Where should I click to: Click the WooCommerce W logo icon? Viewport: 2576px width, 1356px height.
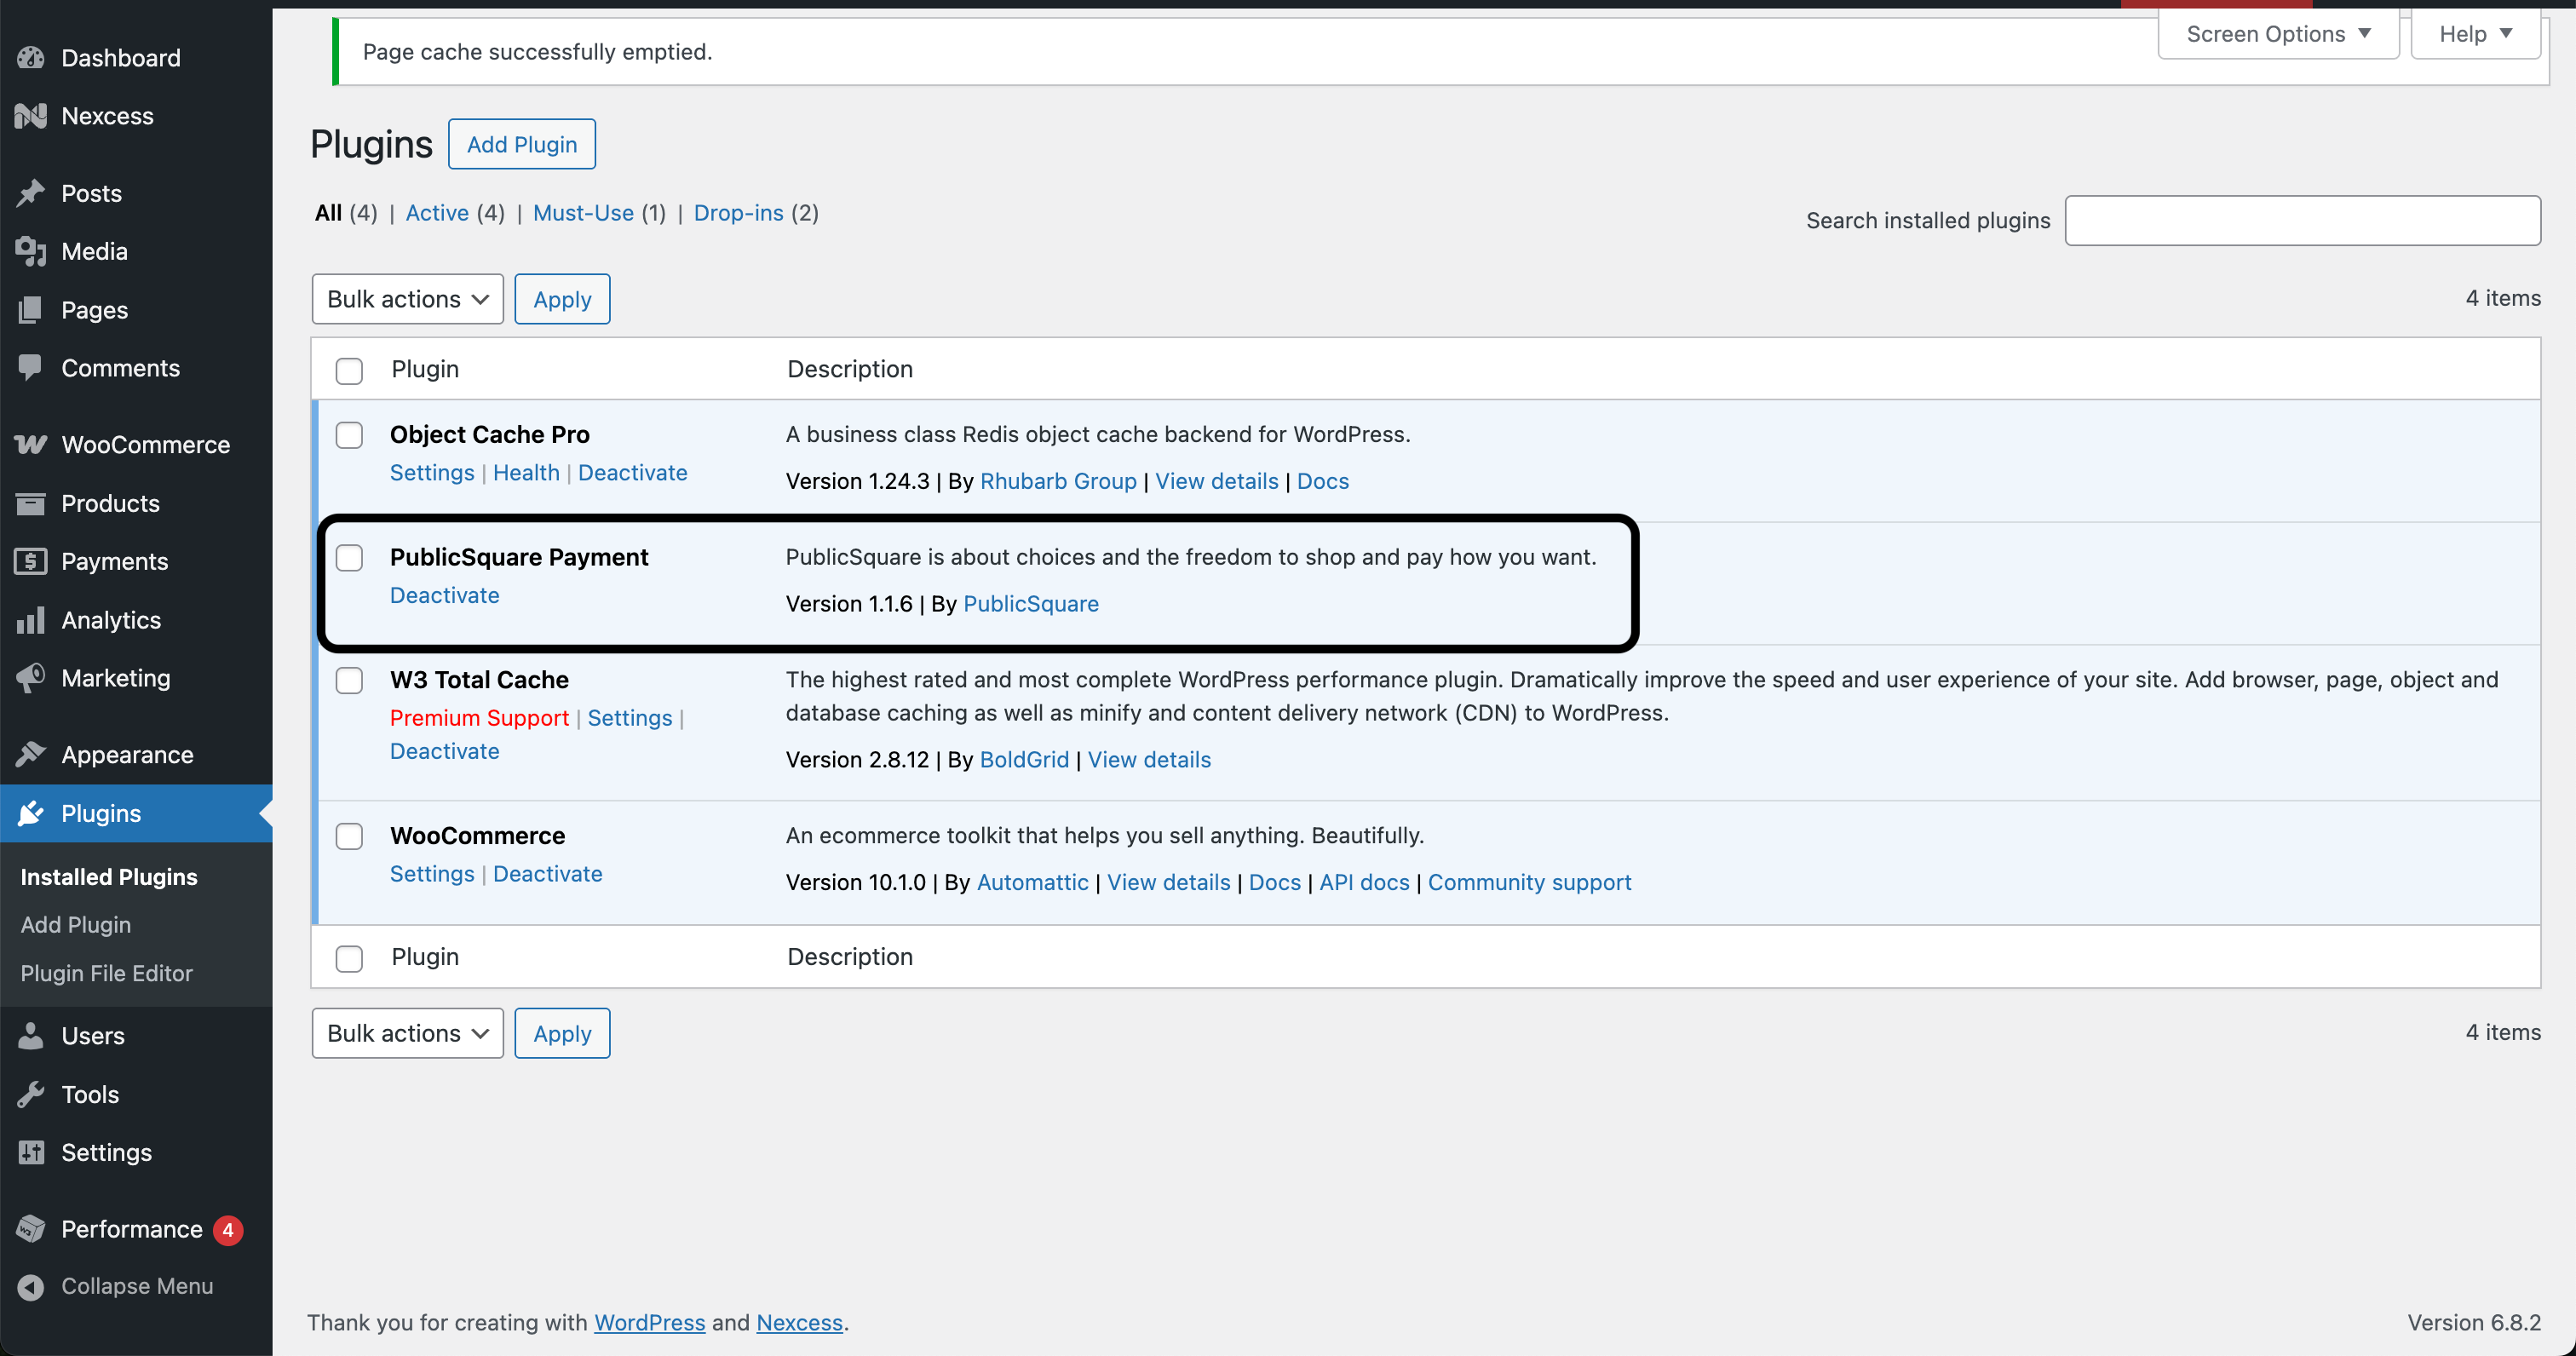tap(30, 444)
